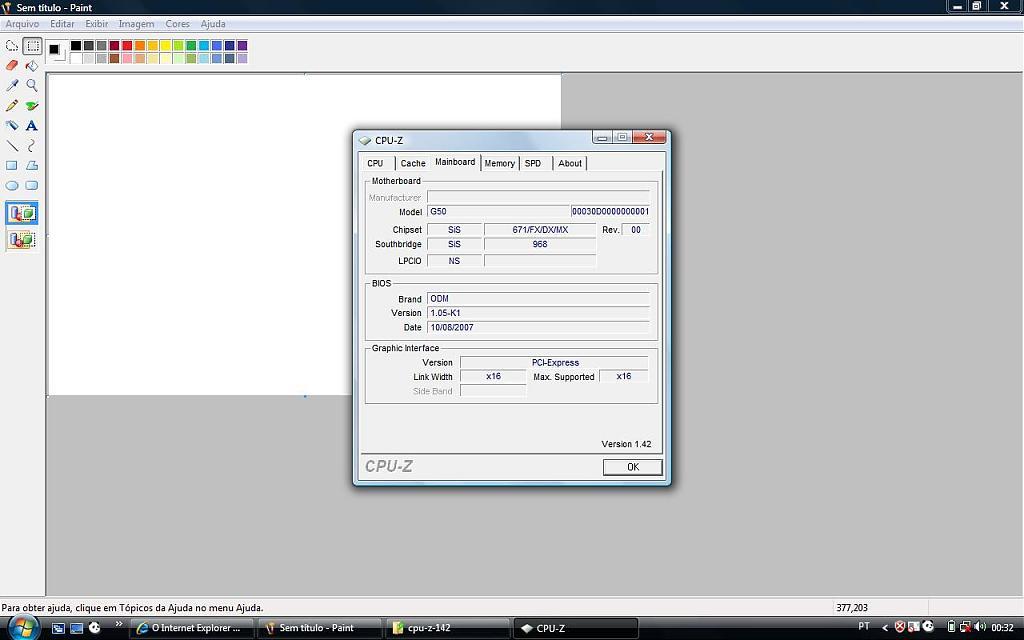The image size is (1024, 640).
Task: Choose the Curve tool in Paint
Action: [x=32, y=146]
